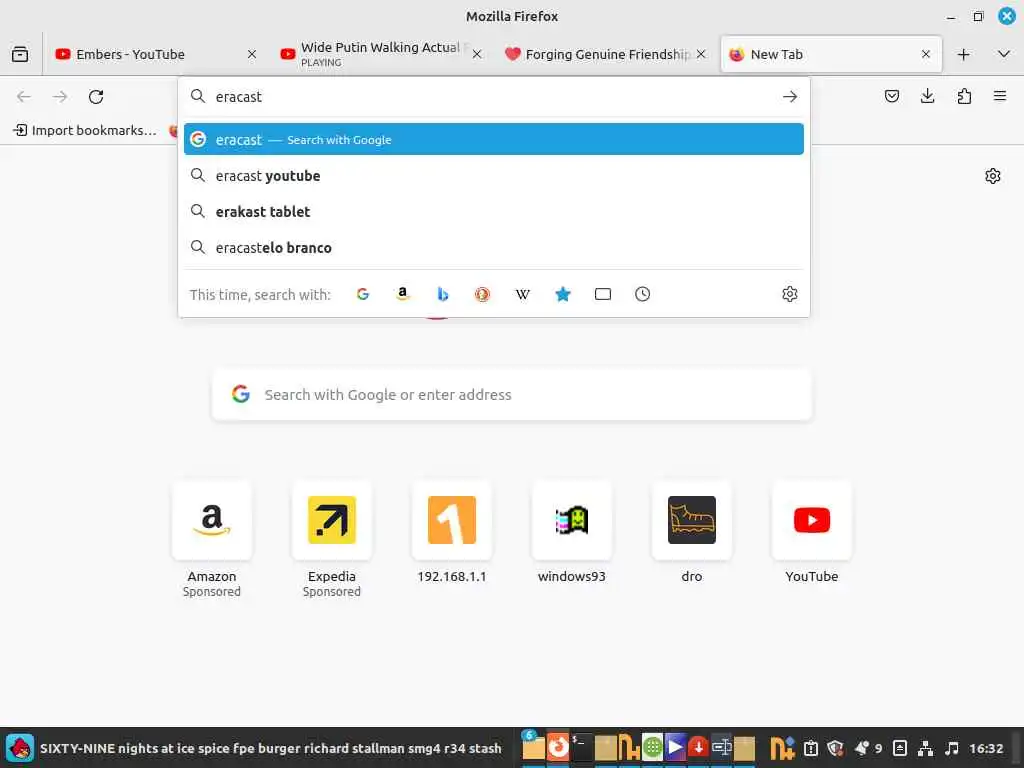Open the file manager folder with badge 6

(x=533, y=746)
